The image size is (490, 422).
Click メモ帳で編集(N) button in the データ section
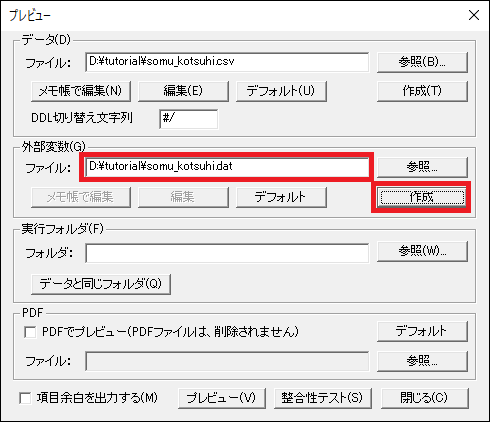point(81,91)
